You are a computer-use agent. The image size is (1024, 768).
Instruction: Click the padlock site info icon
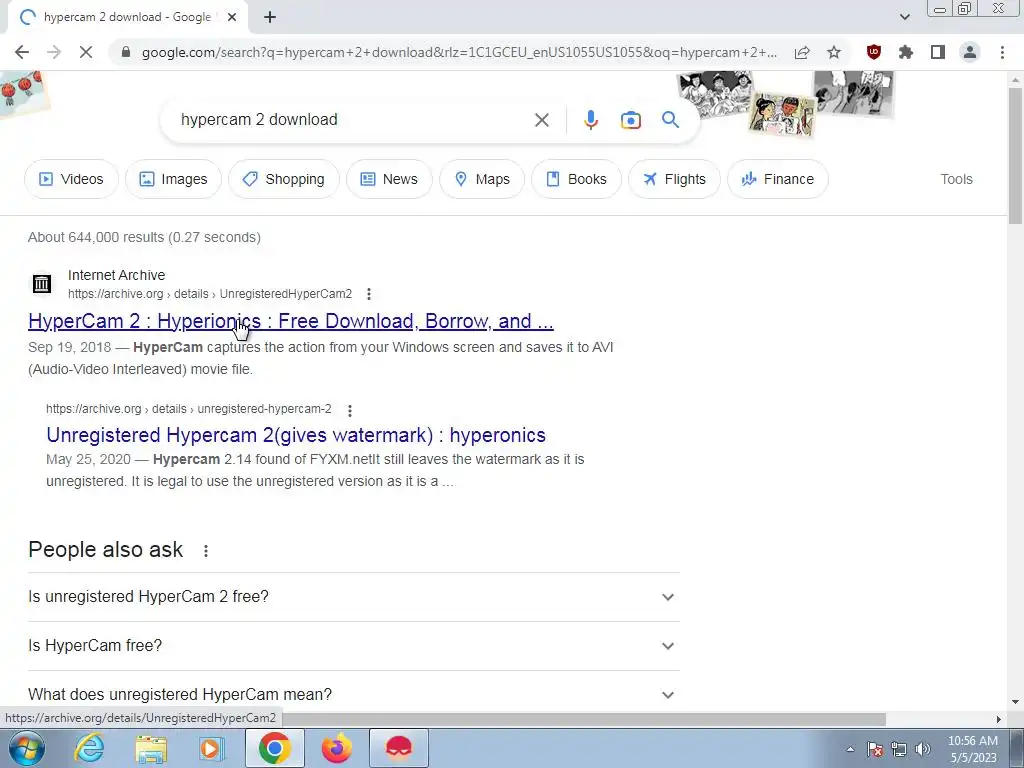[x=126, y=52]
